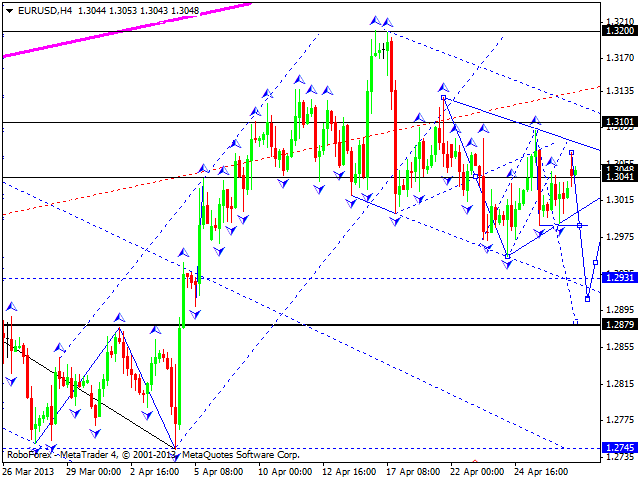Select the highlighted 1.2879 price level label
Image resolution: width=640 pixels, height=480 pixels.
(620, 324)
